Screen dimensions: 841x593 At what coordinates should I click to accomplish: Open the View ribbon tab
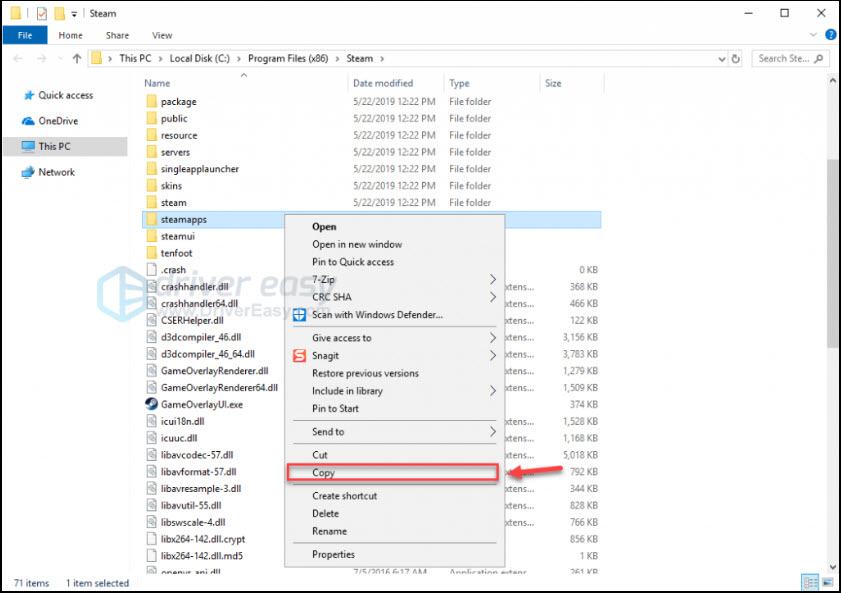[162, 35]
